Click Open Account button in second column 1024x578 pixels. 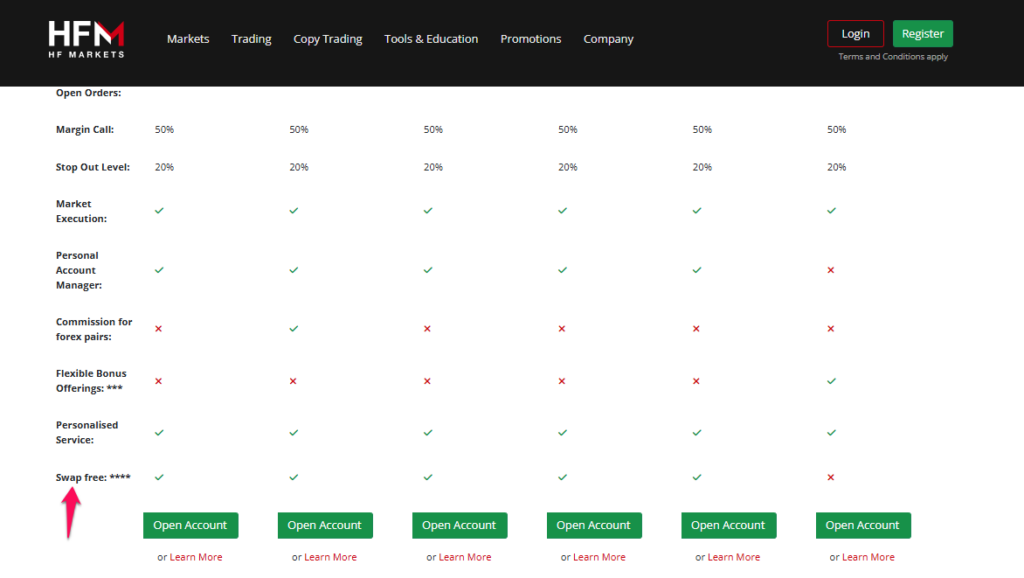coord(325,525)
